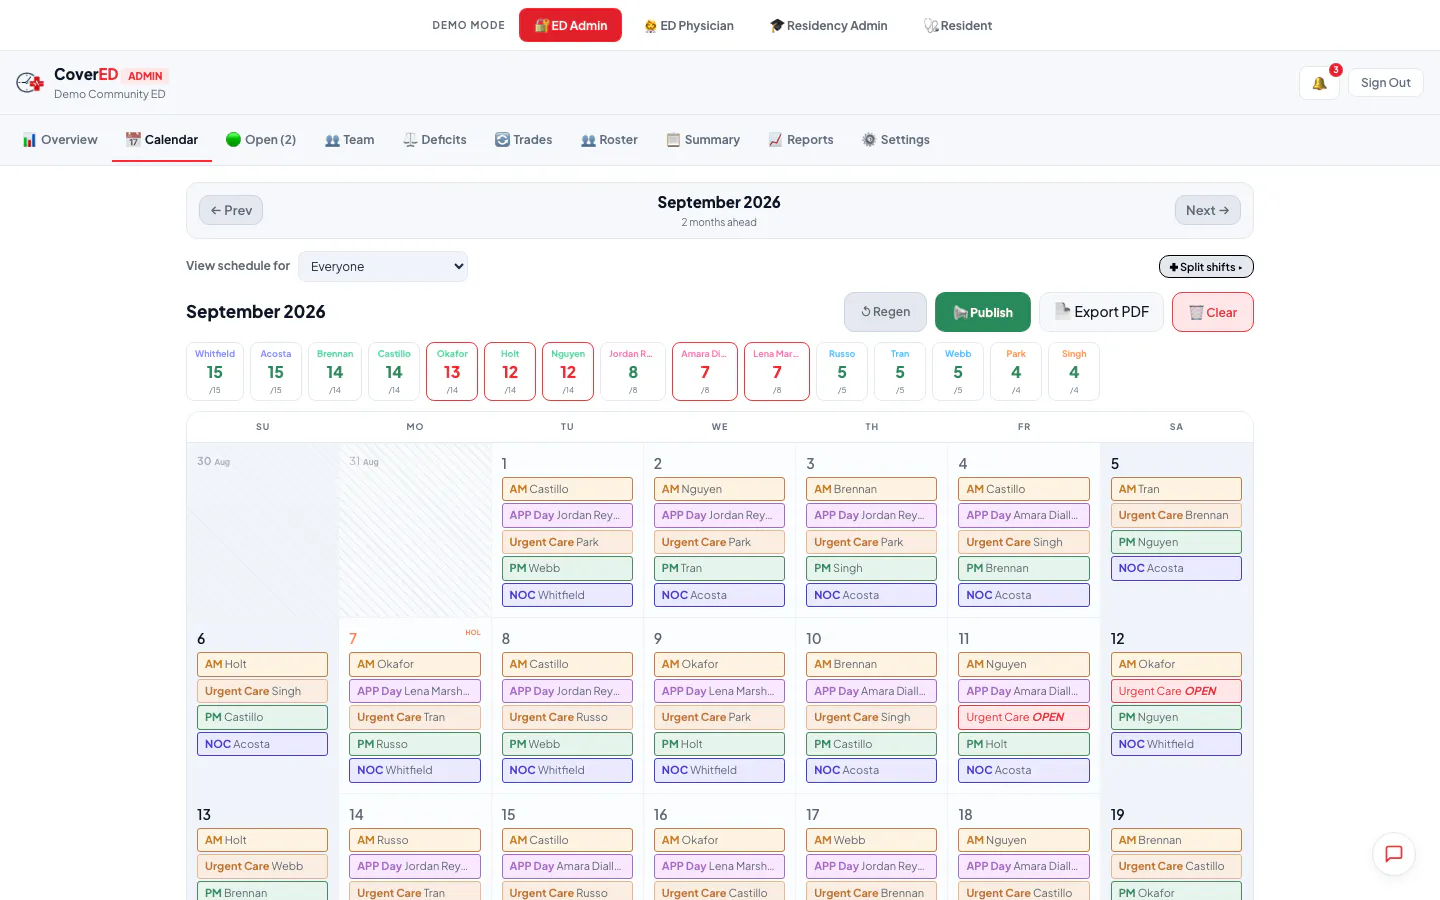1440x900 pixels.
Task: Open the chat bubble widget
Action: pos(1394,854)
